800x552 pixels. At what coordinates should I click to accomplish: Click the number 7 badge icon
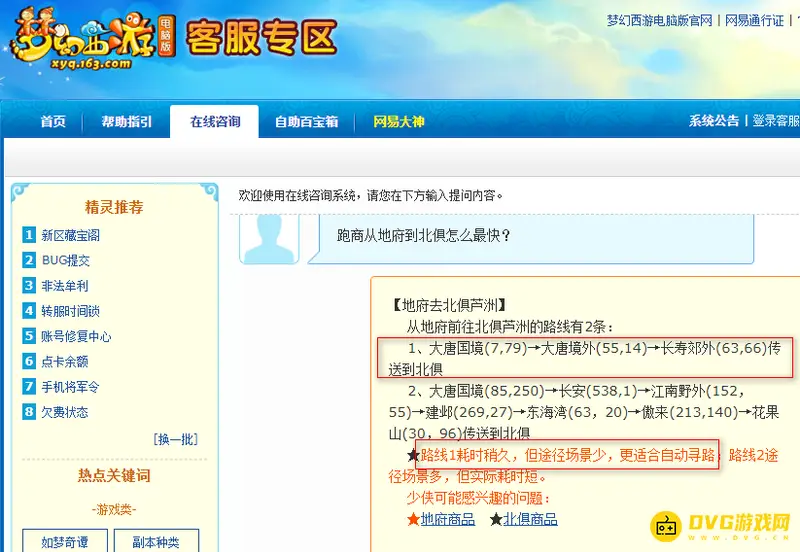[29, 386]
